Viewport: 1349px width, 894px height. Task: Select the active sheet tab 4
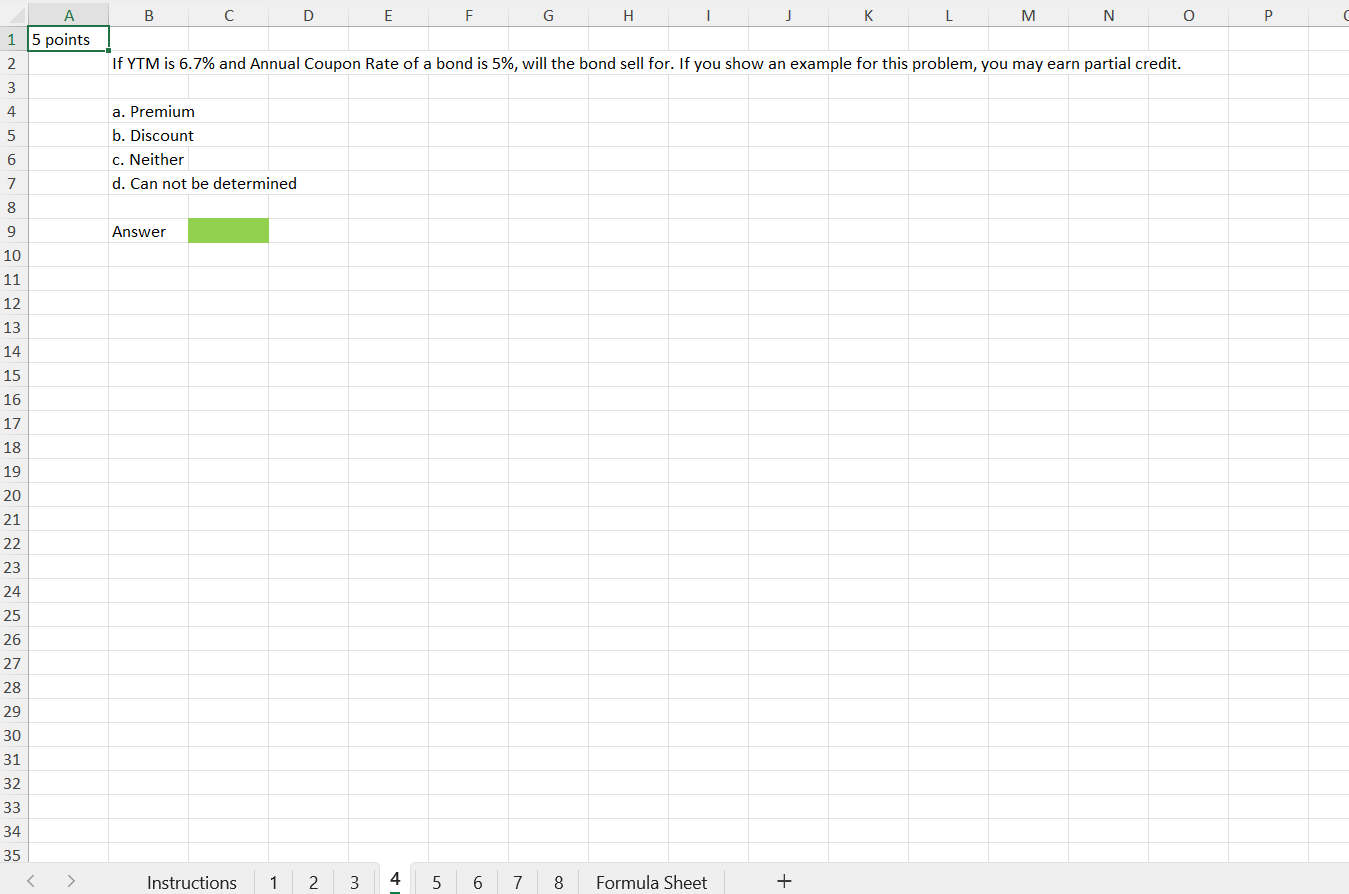(x=395, y=880)
